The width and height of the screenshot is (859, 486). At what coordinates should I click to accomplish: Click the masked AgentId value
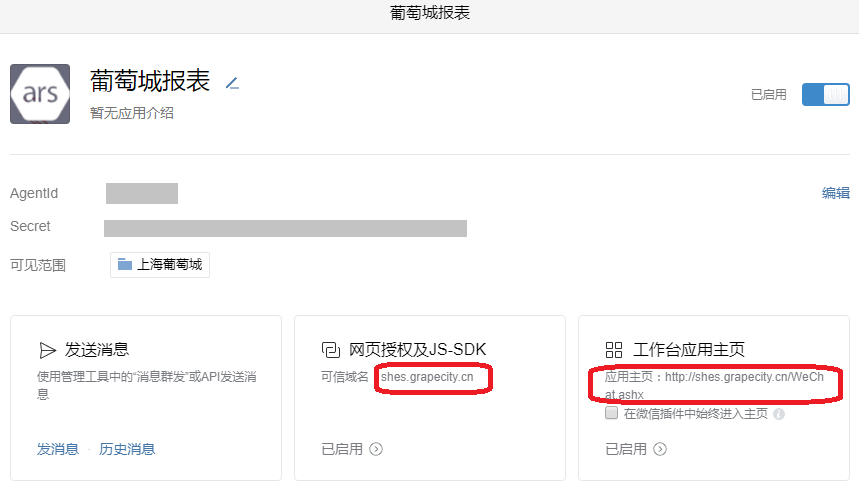point(142,193)
